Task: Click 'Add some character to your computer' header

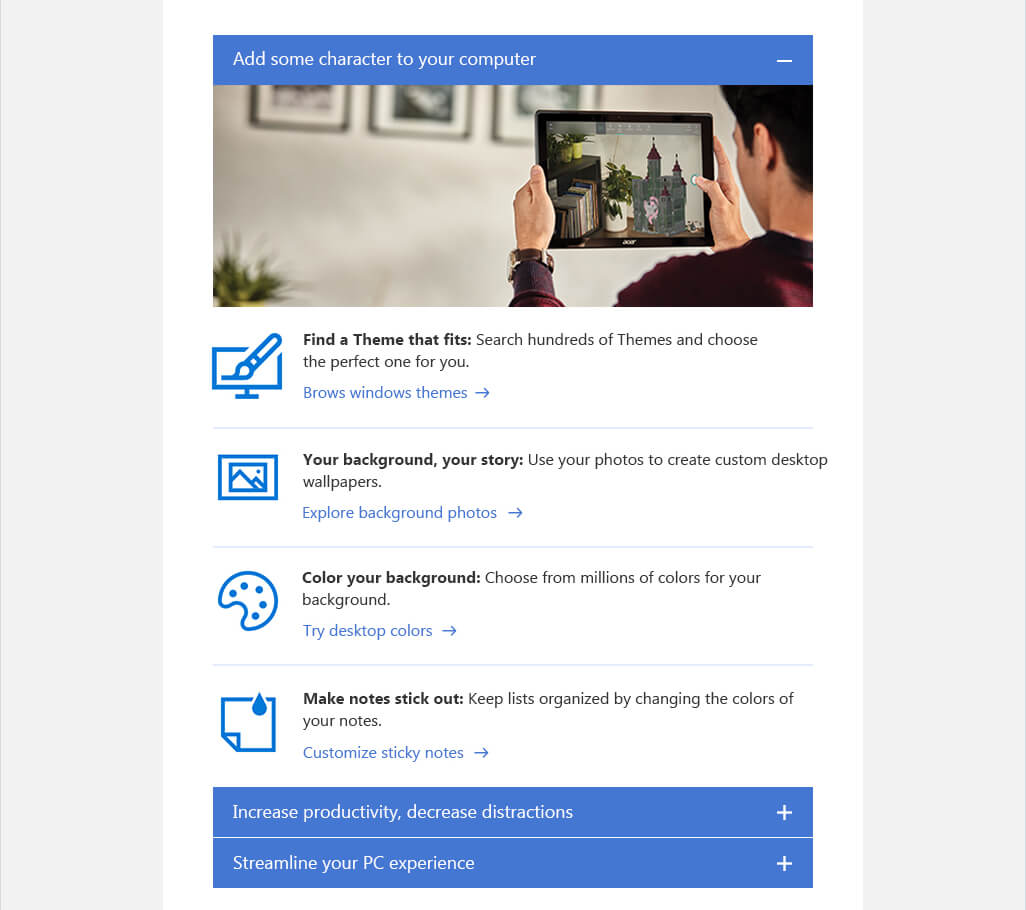Action: [x=513, y=60]
